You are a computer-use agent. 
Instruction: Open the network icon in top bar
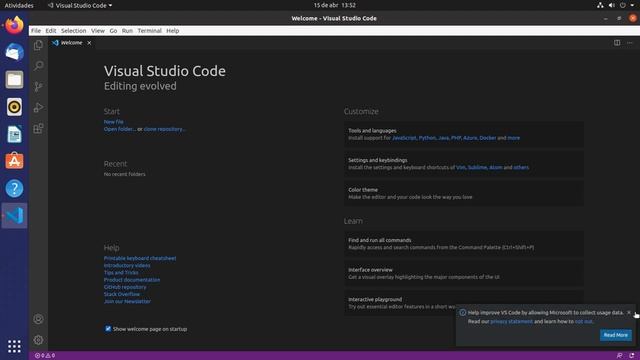600,5
